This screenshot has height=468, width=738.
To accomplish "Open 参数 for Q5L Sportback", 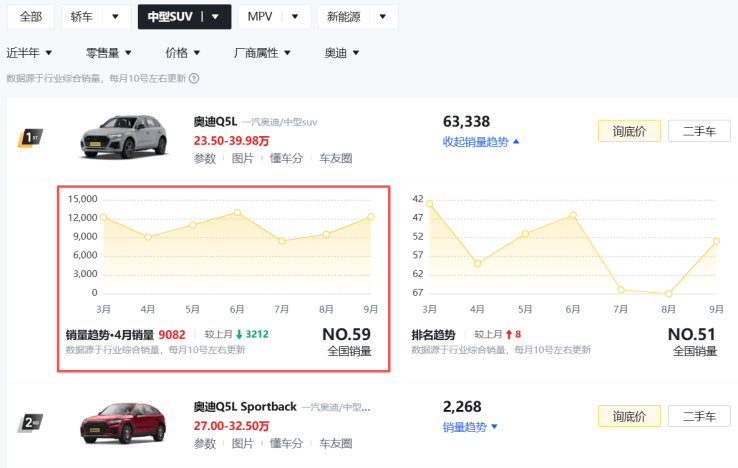I will (x=205, y=444).
